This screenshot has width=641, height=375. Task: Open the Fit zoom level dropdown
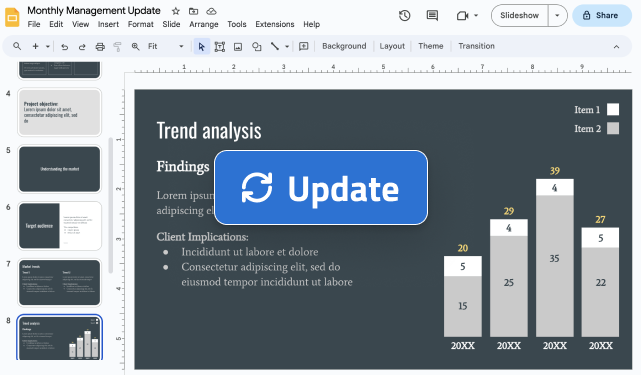pyautogui.click(x=165, y=47)
